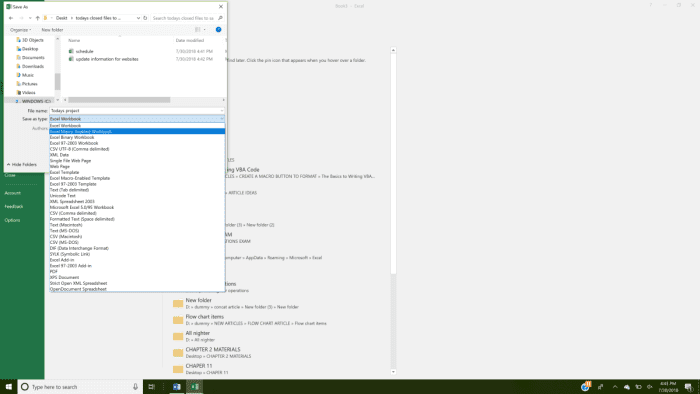Open Feedback in Excel backstage

(14, 207)
